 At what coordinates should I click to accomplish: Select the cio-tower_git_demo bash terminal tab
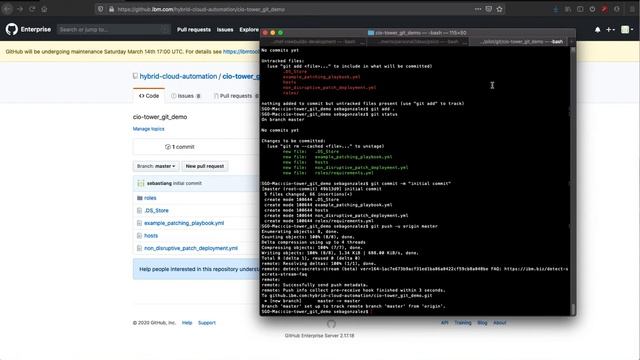pos(519,42)
